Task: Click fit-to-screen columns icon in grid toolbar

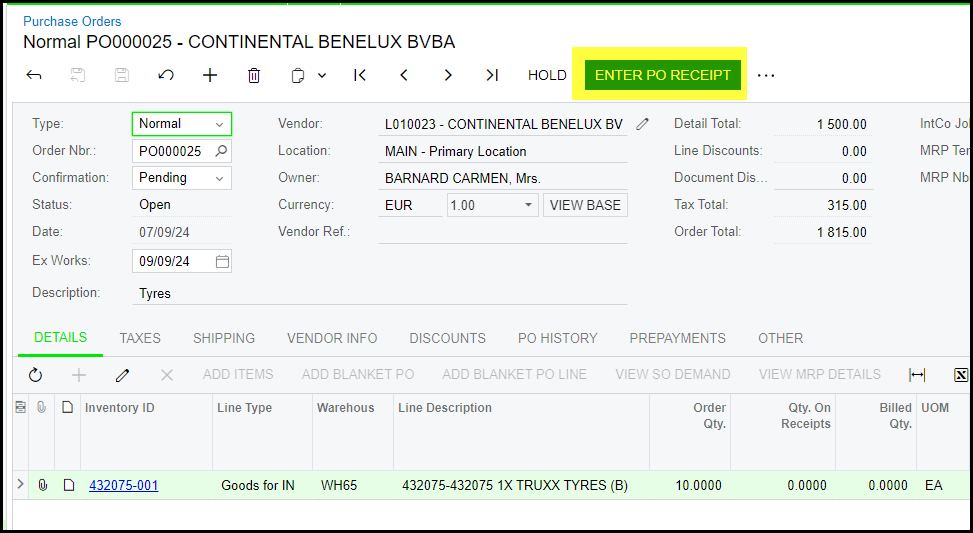Action: (x=917, y=375)
